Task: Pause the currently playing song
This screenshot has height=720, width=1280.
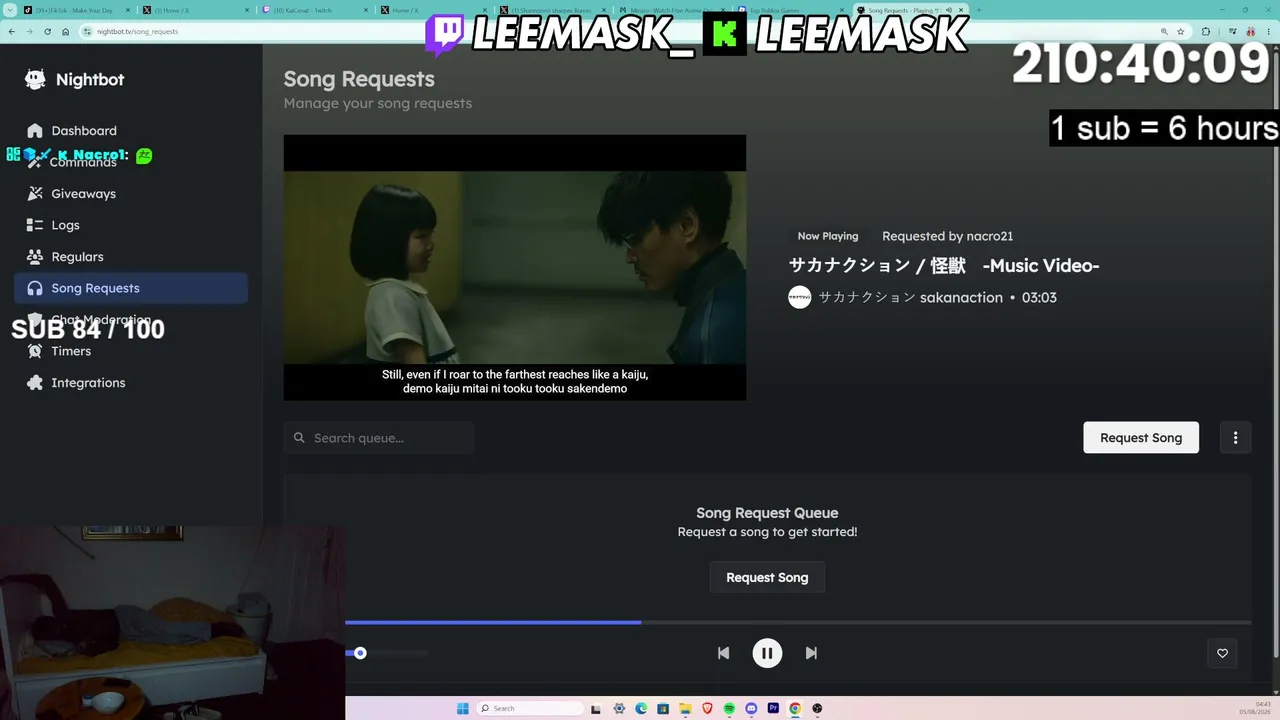Action: pyautogui.click(x=767, y=653)
